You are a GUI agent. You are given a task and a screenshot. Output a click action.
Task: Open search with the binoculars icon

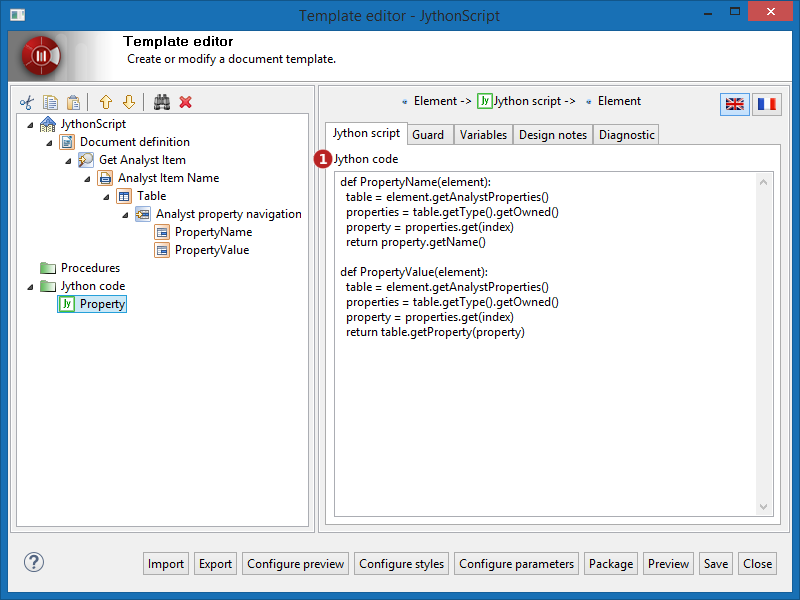(x=162, y=103)
